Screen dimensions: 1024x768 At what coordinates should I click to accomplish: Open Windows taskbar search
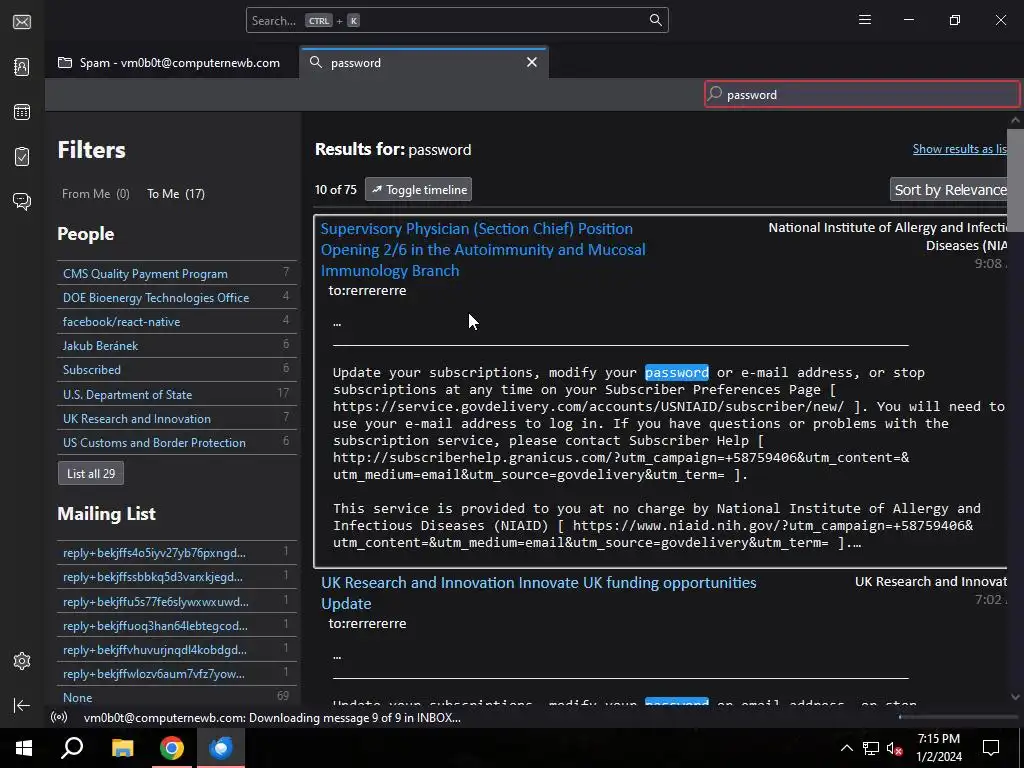(72, 748)
